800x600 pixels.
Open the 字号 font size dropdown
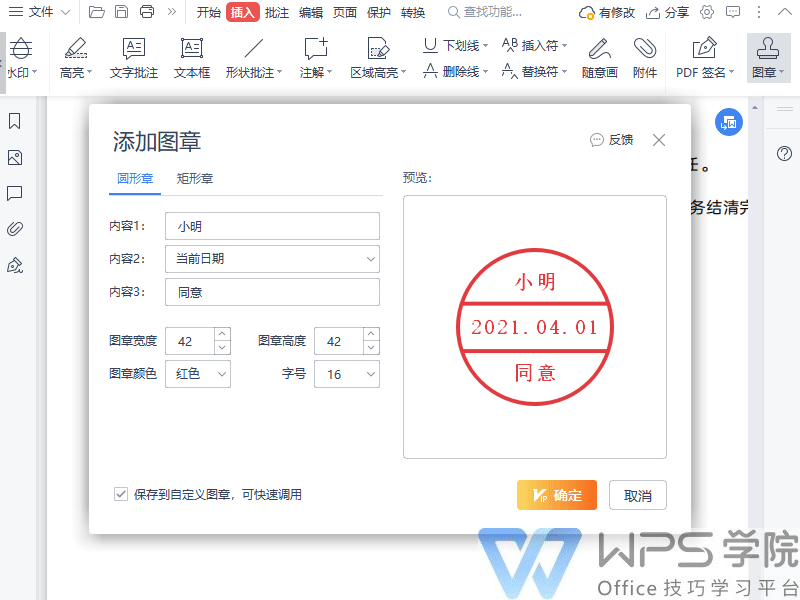click(x=346, y=374)
